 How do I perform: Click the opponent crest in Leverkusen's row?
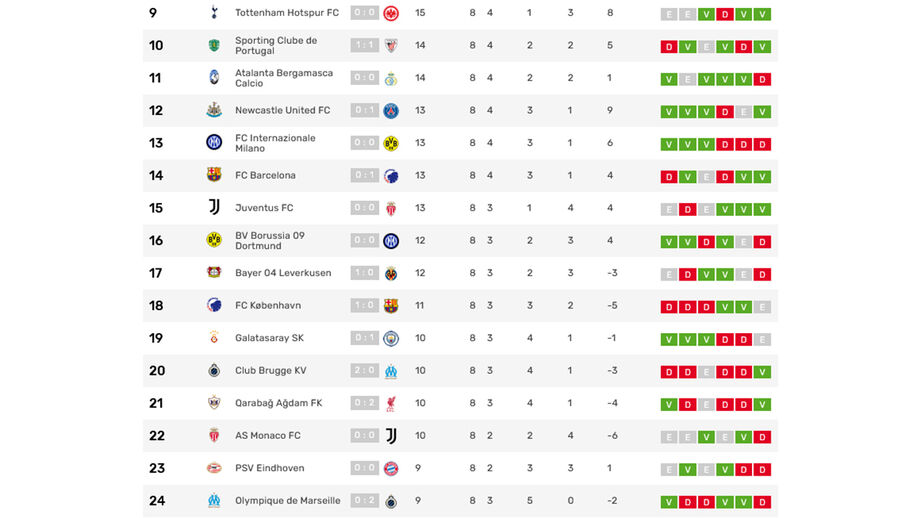coord(391,273)
